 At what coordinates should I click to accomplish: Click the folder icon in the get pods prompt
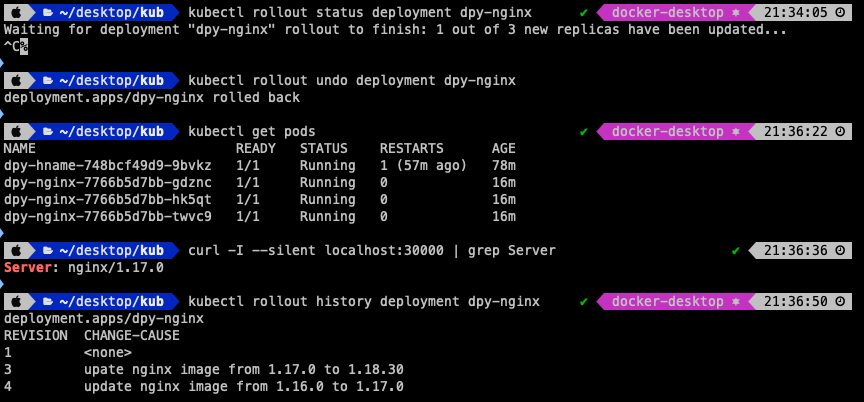tap(48, 131)
